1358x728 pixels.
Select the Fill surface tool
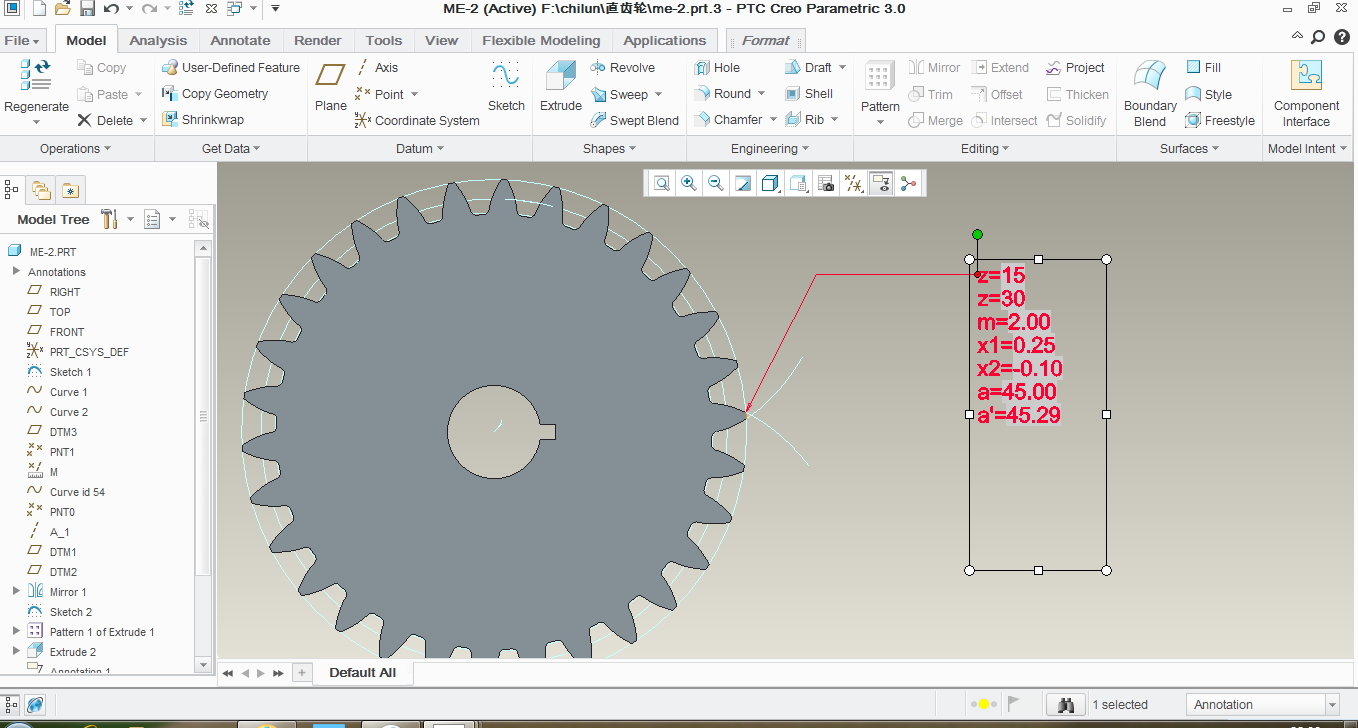coord(1203,68)
